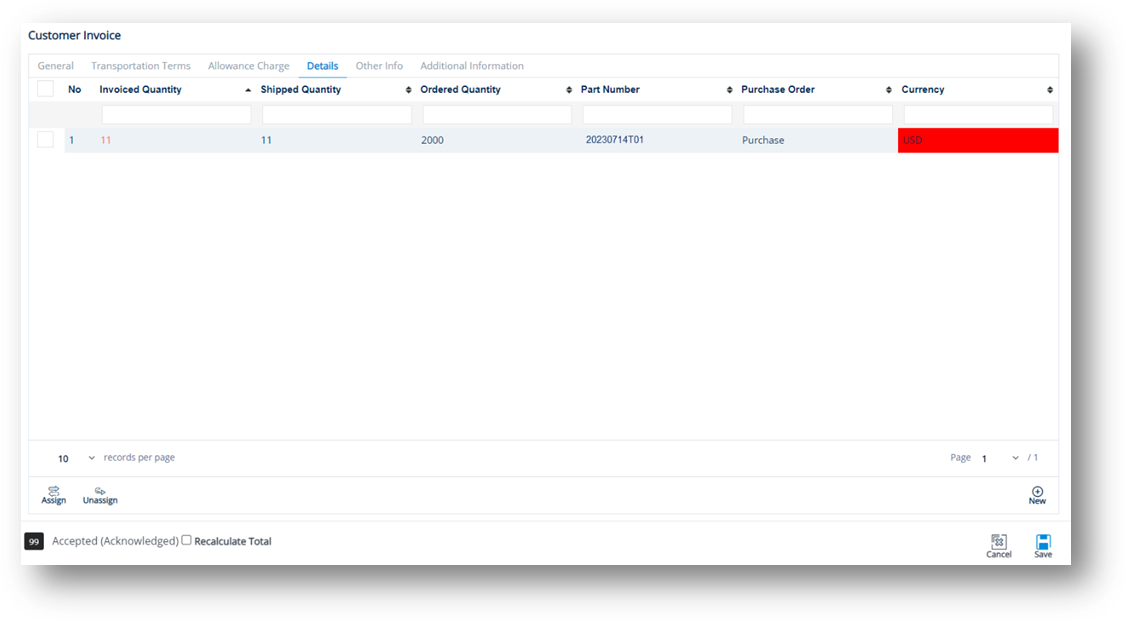Click the Purchase Order filter field
The height and width of the screenshot is (620, 1126).
tap(818, 114)
